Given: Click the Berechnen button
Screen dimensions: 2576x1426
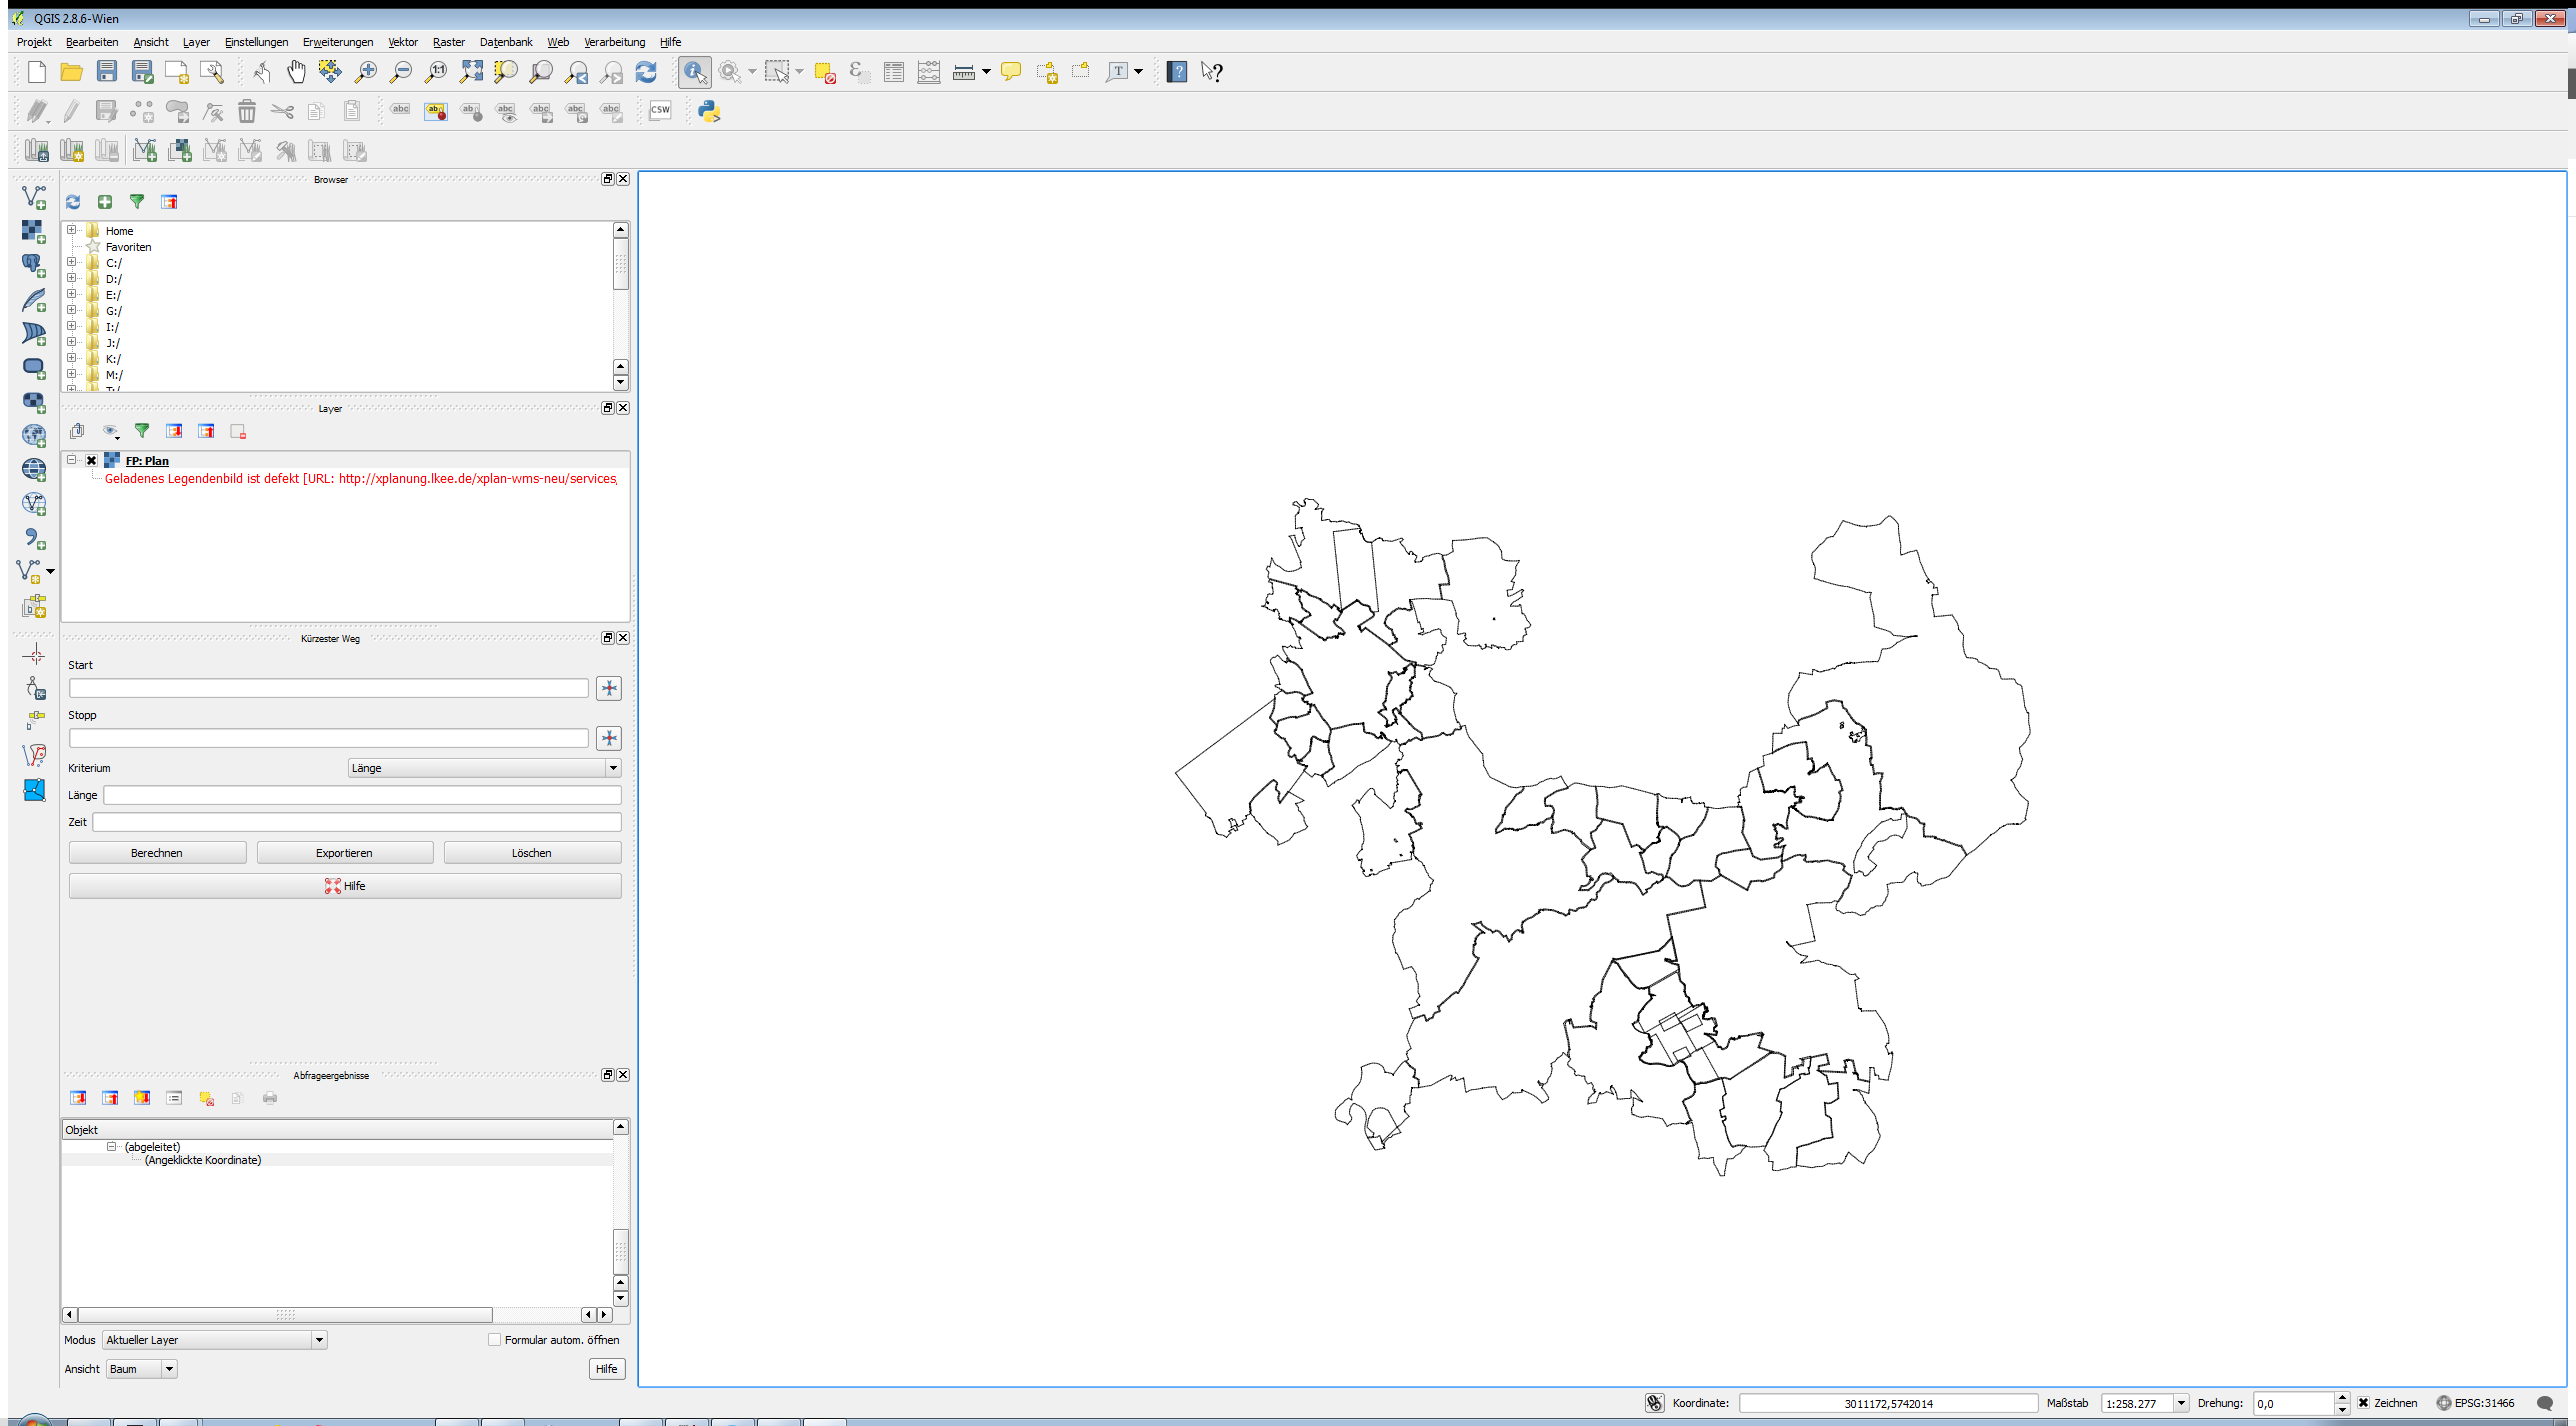Looking at the screenshot, I should [157, 853].
